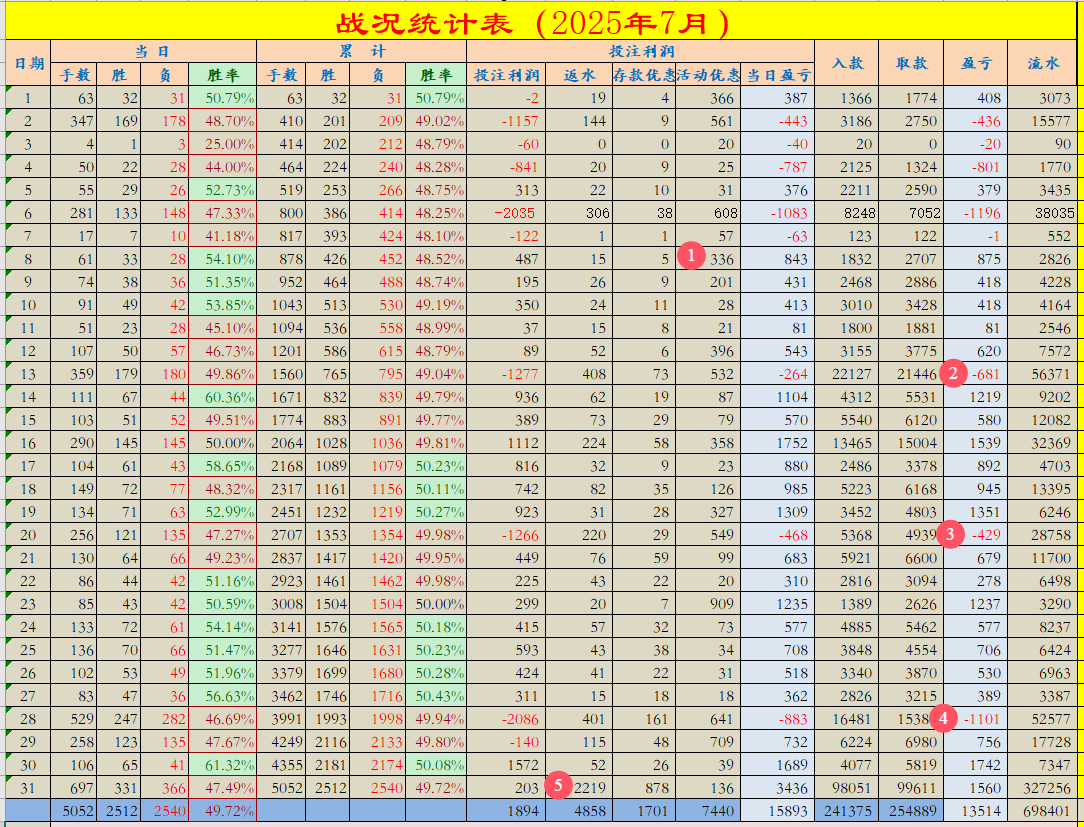1084x827 pixels.
Task: Click the red badge numbered 1
Action: click(691, 258)
